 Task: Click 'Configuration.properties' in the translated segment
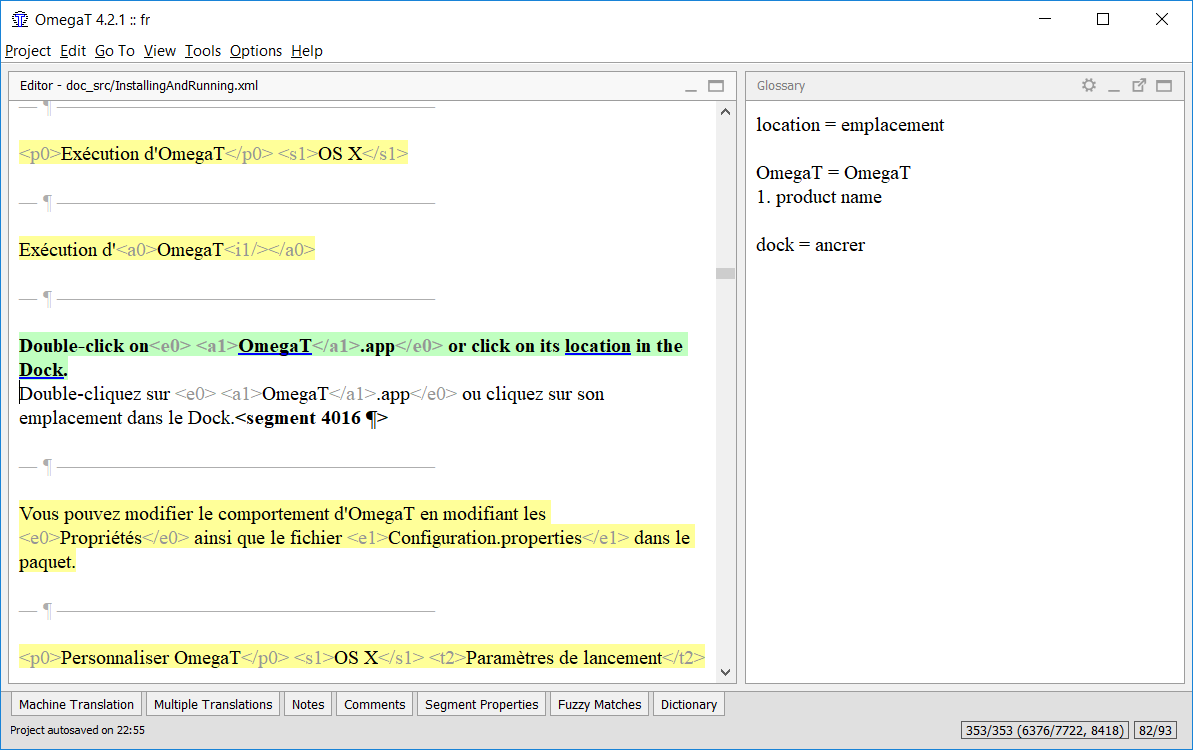[x=485, y=538]
